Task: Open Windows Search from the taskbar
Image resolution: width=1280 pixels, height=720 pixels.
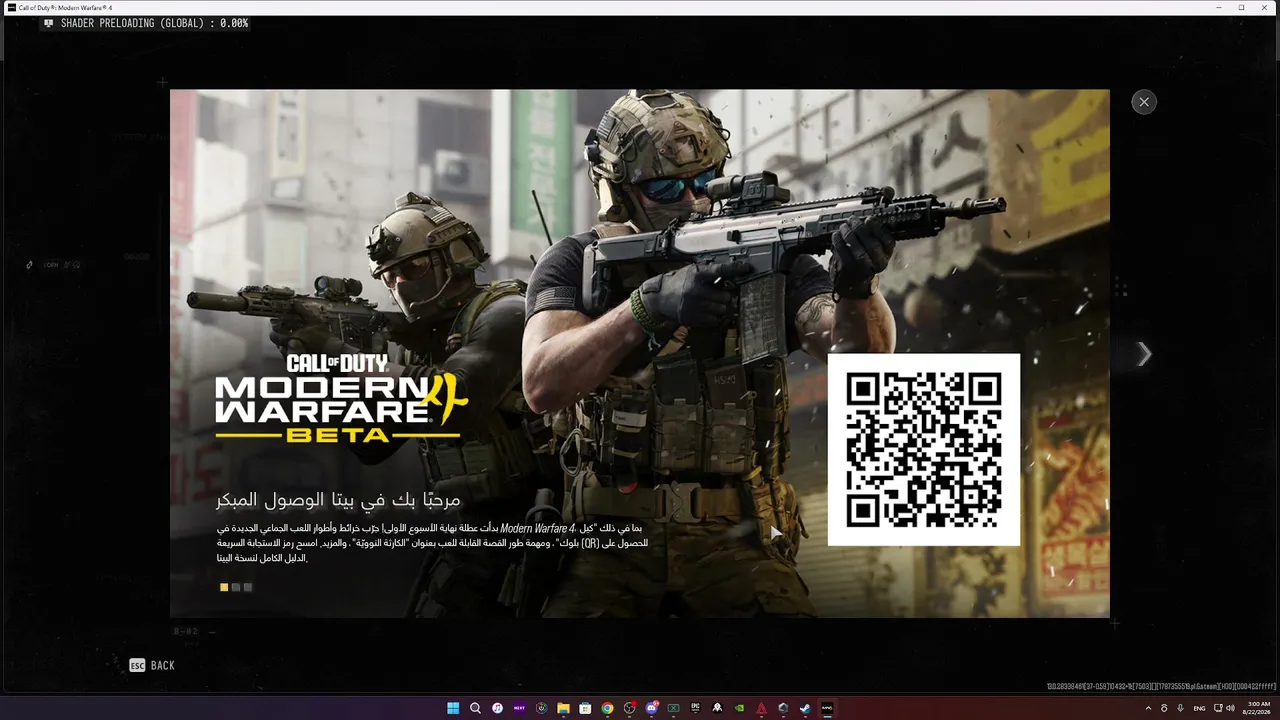Action: (475, 708)
